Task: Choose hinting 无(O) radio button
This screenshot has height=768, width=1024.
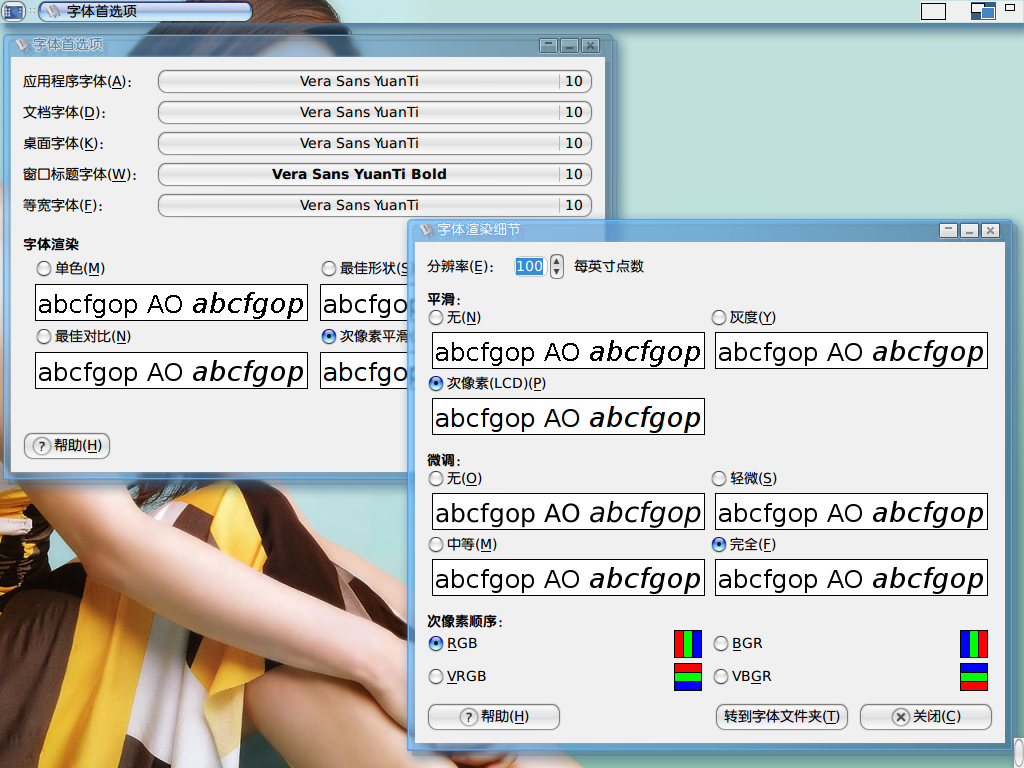Action: [x=436, y=479]
